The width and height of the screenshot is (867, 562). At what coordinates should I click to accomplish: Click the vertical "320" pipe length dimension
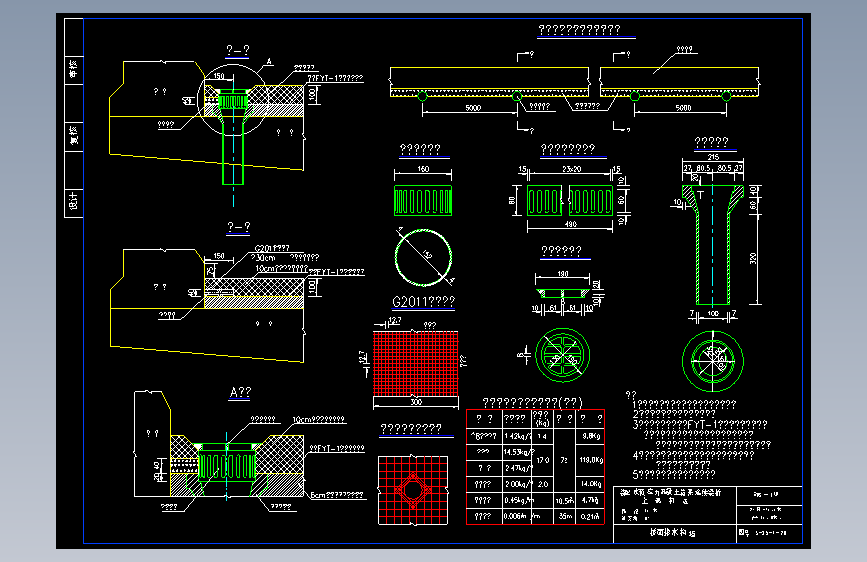click(x=753, y=258)
